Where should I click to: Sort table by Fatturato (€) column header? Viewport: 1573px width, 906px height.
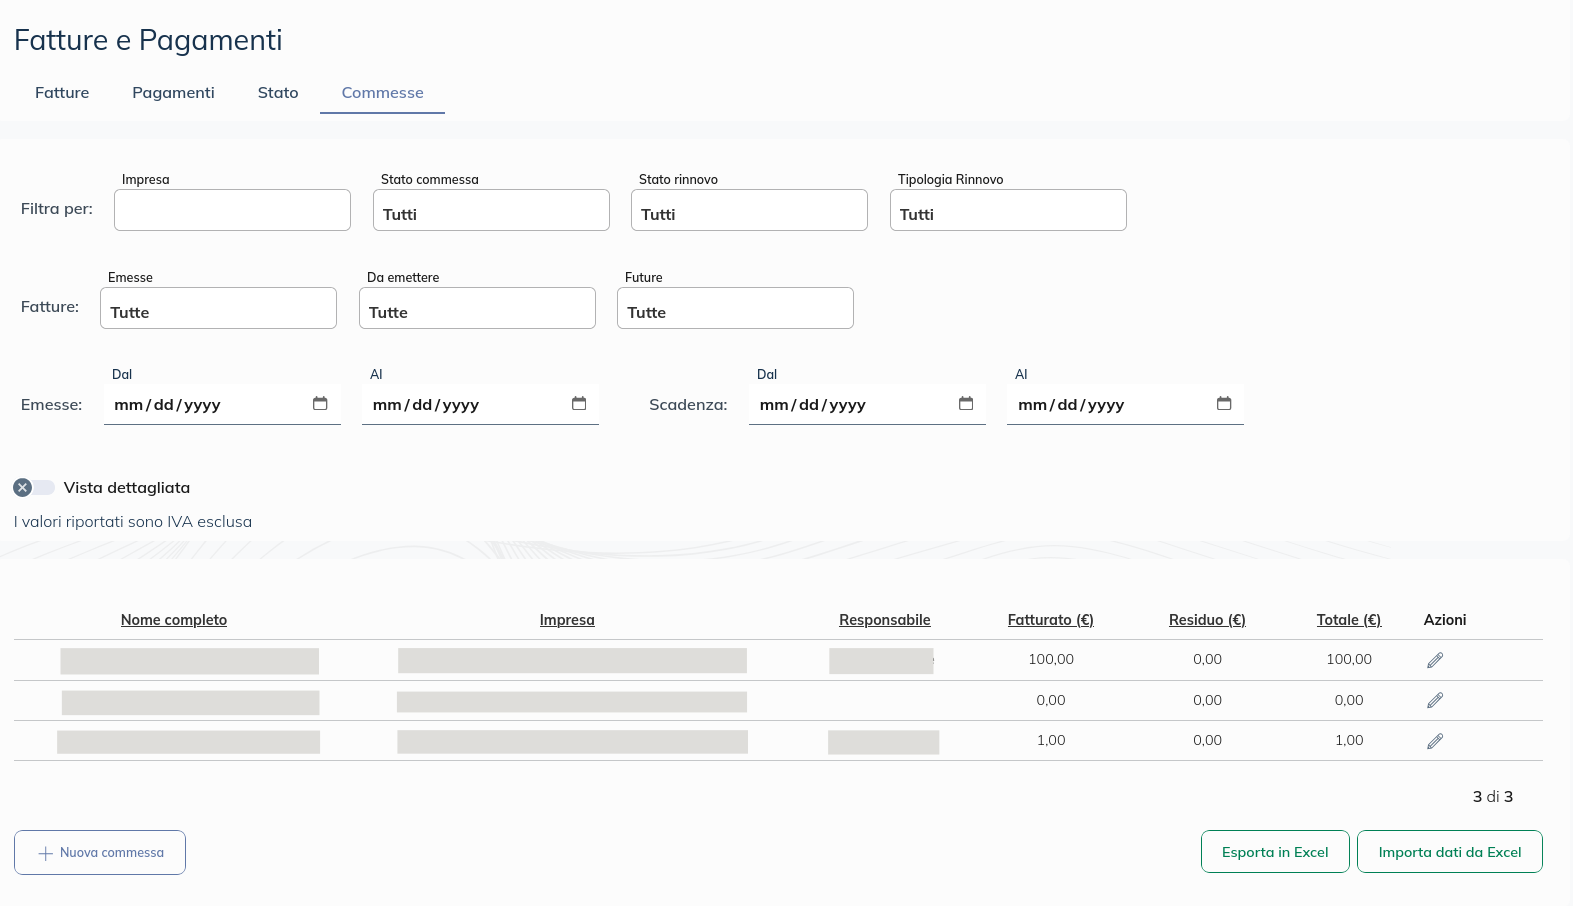(1050, 620)
